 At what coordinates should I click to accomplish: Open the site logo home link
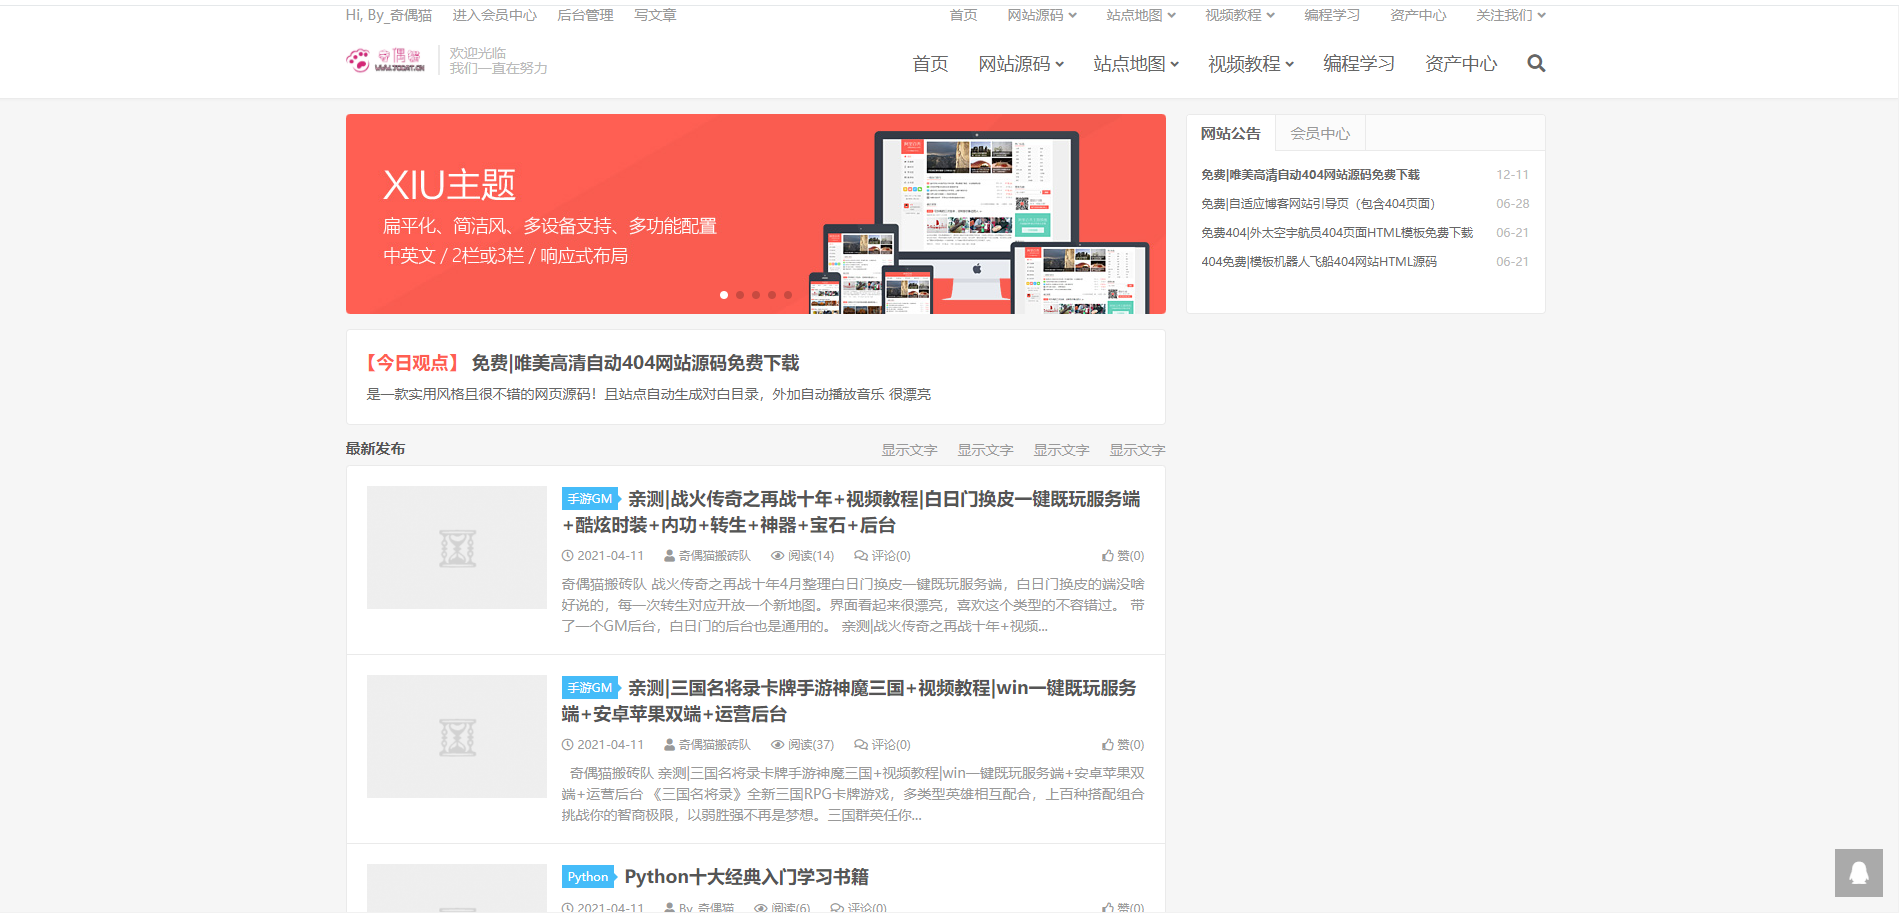tap(386, 60)
